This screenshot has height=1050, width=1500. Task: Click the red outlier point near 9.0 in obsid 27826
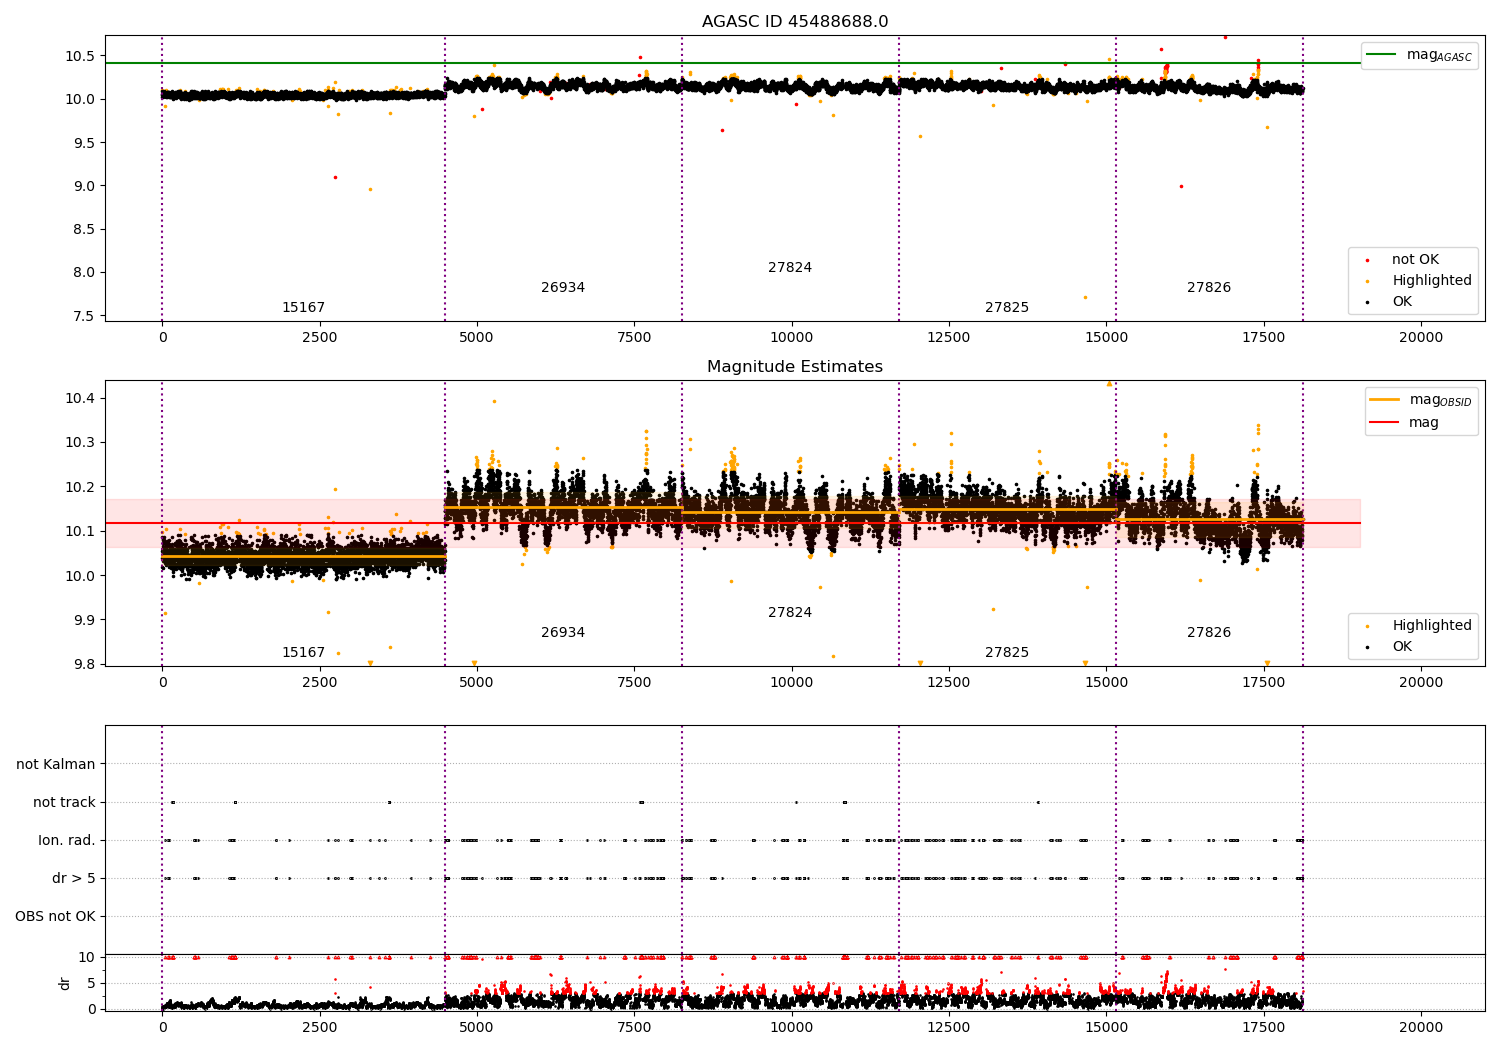[x=1181, y=186]
